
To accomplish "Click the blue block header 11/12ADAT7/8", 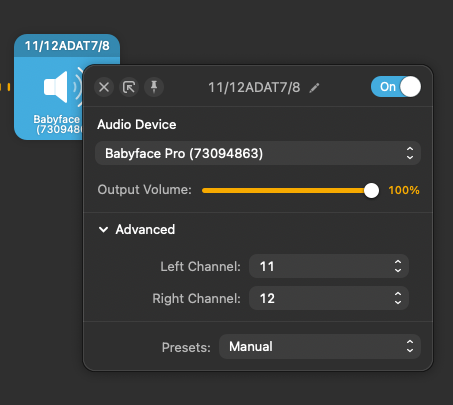I will point(67,46).
